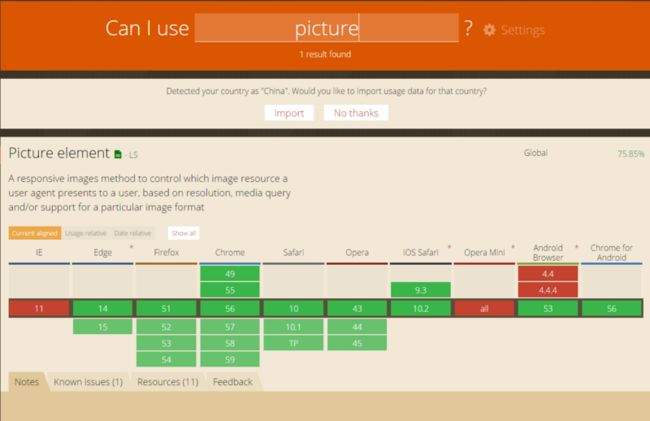Click the asterisk next to Edge
This screenshot has width=650, height=421.
(x=132, y=247)
